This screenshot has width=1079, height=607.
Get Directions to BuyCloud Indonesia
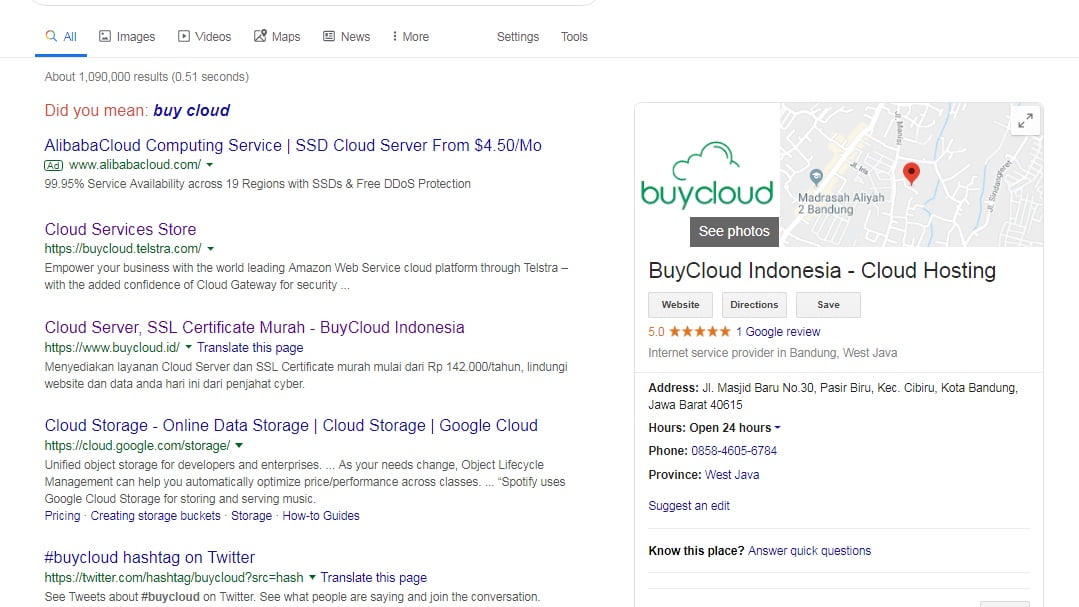tap(754, 305)
